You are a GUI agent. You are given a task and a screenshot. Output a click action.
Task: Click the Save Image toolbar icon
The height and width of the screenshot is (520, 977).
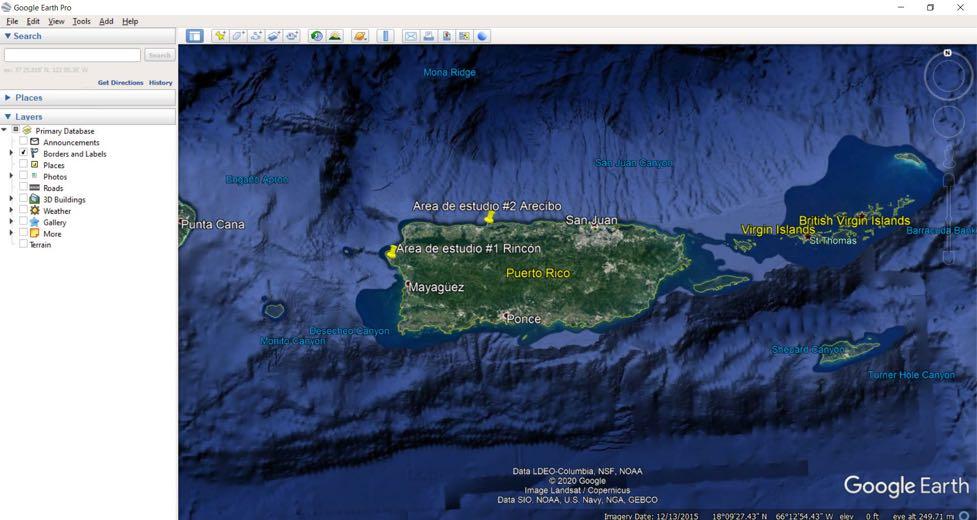coord(447,36)
